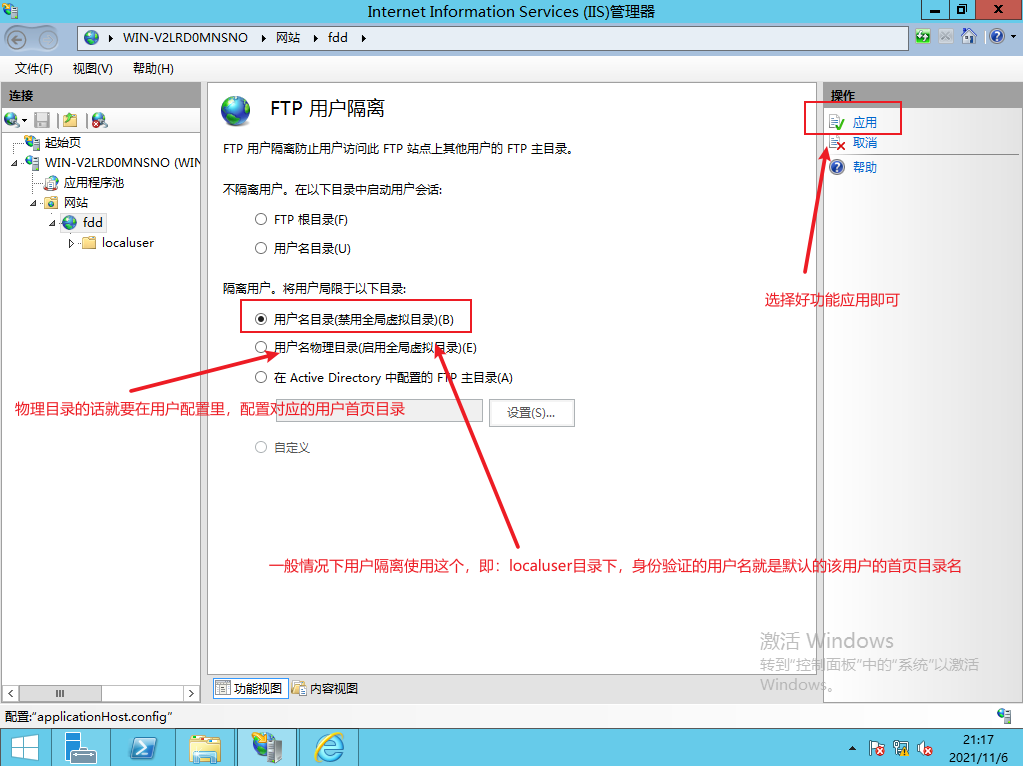The image size is (1023, 766).
Task: Open Internet Explorer from taskbar
Action: [329, 748]
